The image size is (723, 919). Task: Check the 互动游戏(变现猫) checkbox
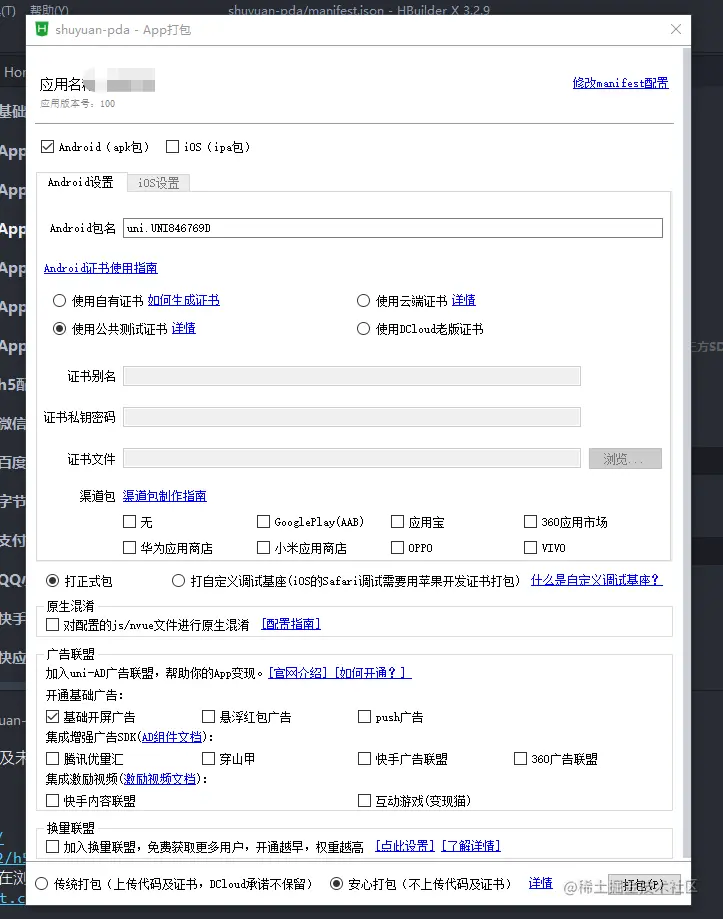click(364, 800)
